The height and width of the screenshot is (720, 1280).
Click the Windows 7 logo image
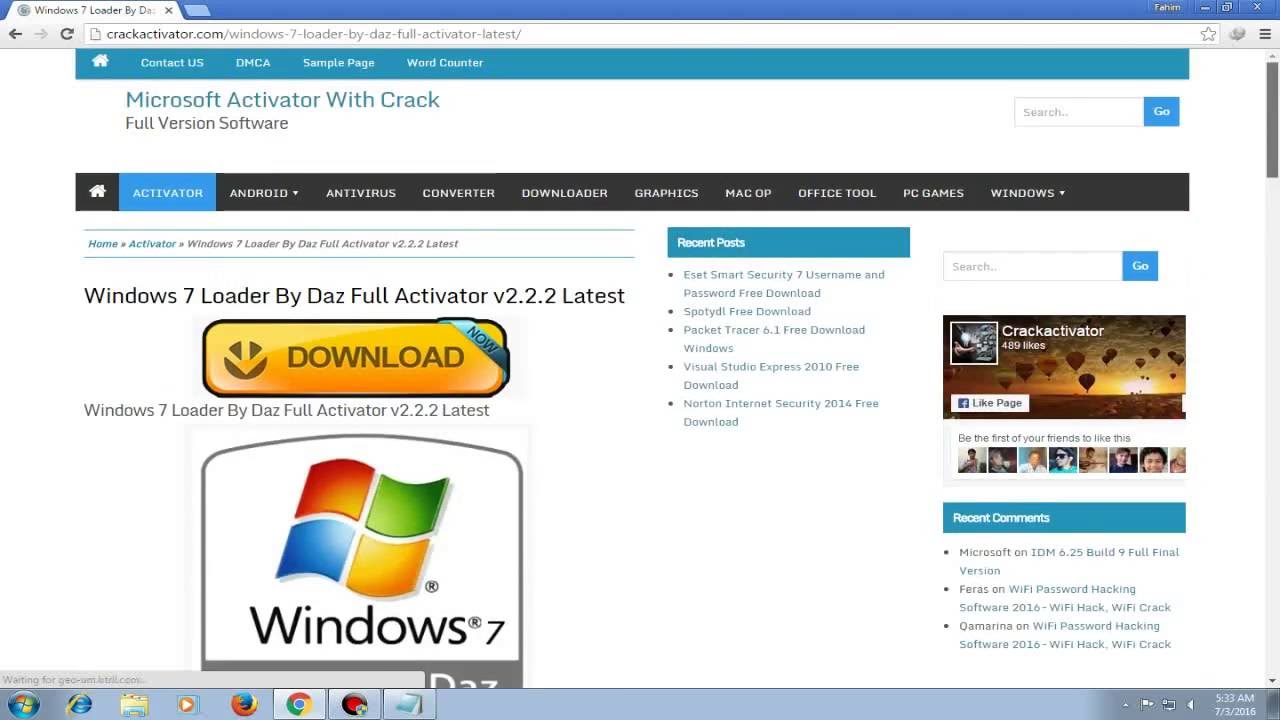pos(361,557)
